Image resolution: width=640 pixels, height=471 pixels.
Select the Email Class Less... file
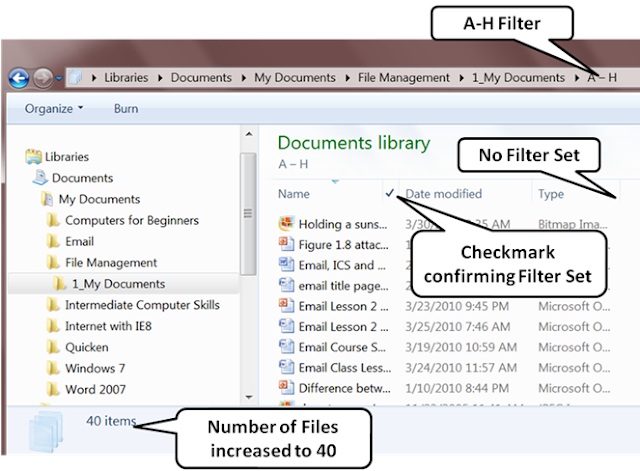pos(345,368)
